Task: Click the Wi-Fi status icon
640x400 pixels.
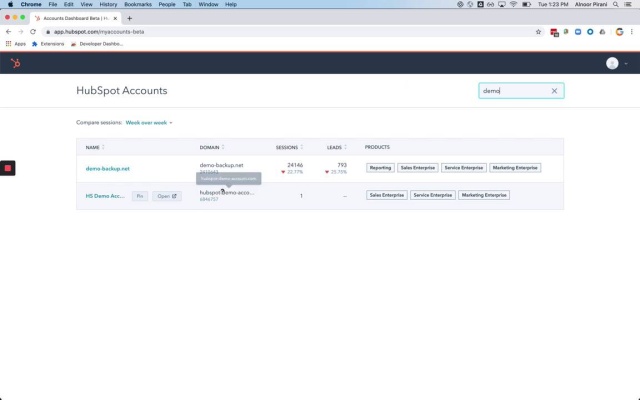Action: coord(513,4)
